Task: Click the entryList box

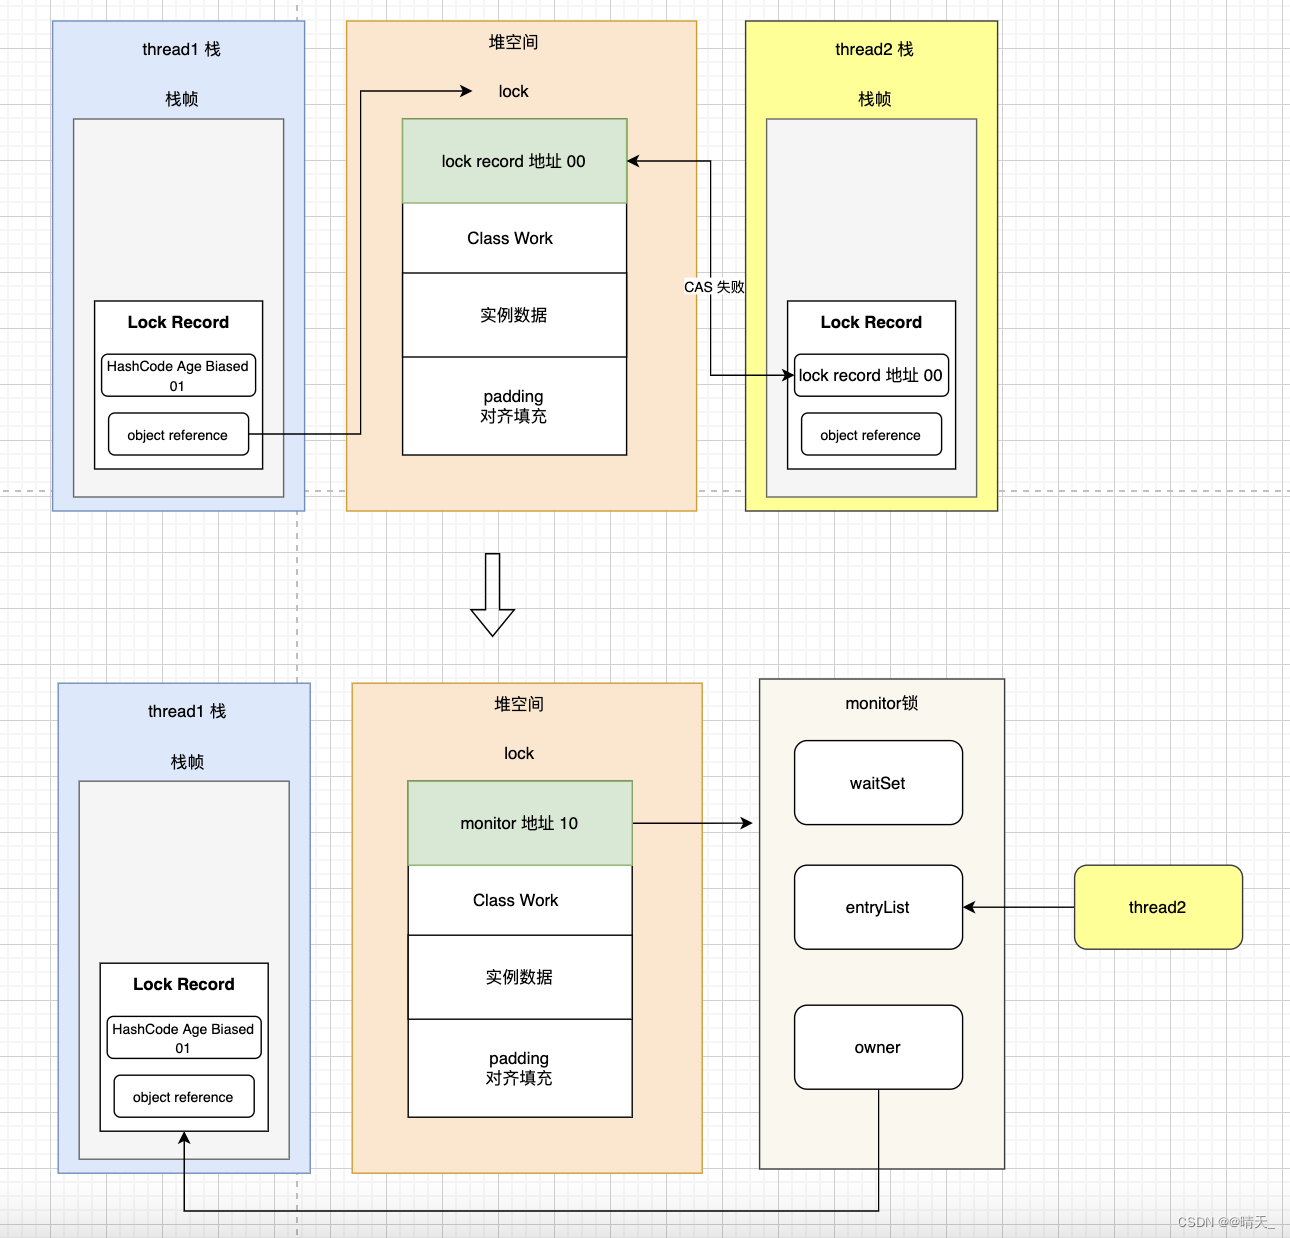Action: (878, 907)
